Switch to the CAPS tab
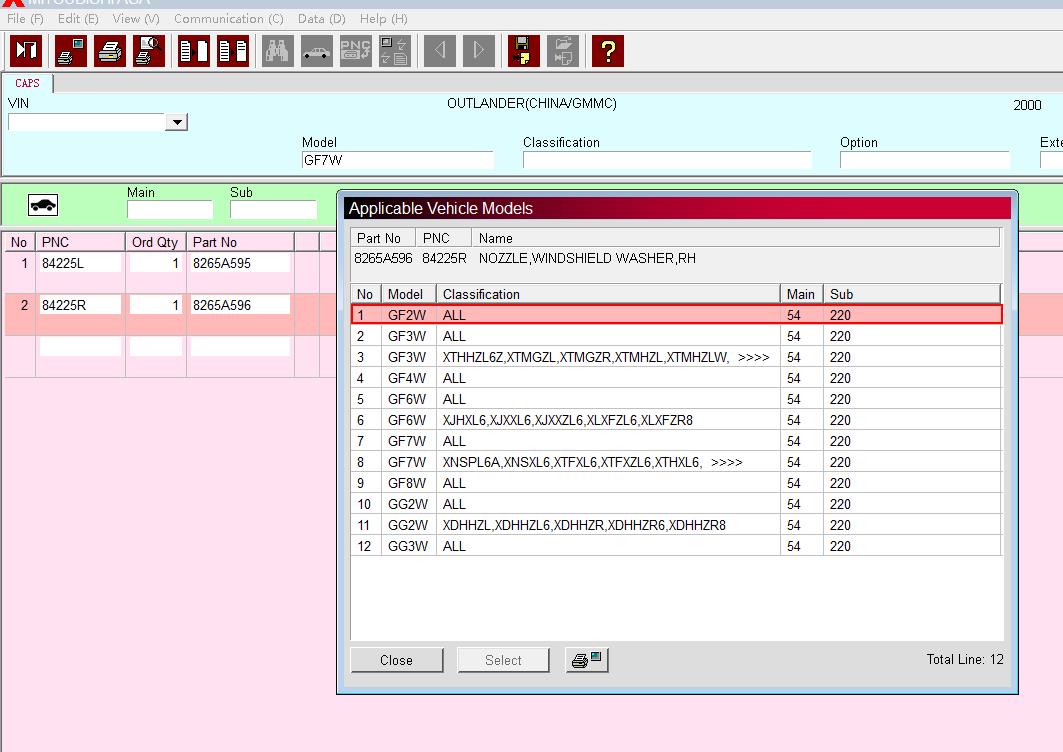This screenshot has width=1063, height=752. point(27,84)
